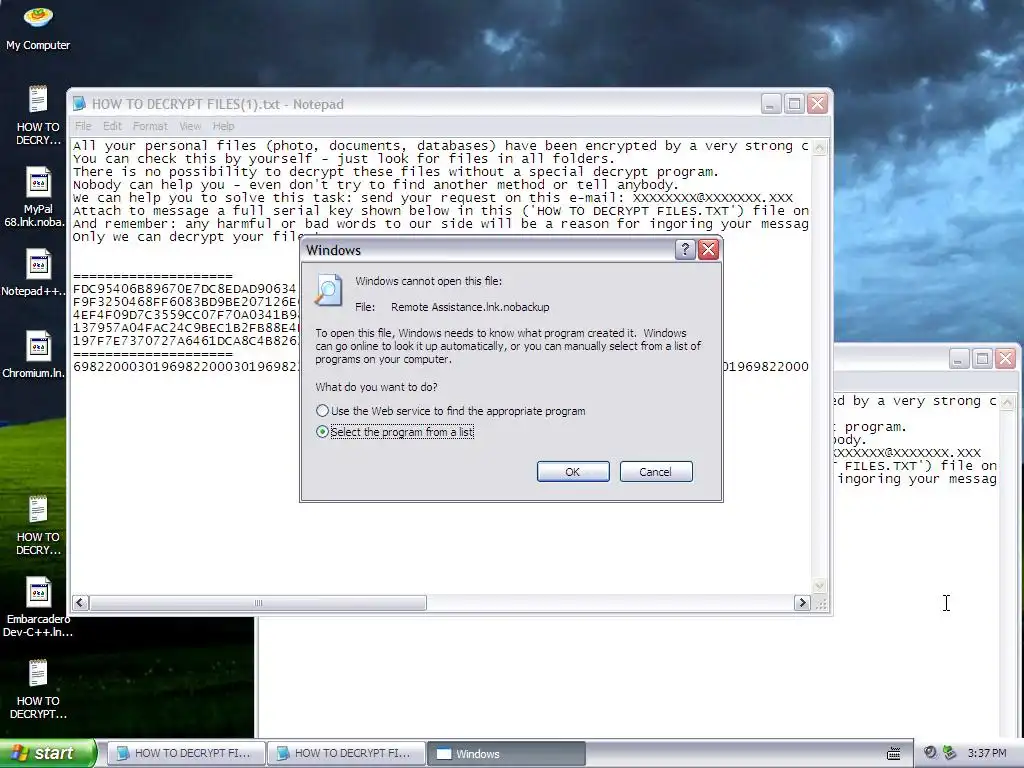Click the vertical scrollbar up arrow in front Notepad
The image size is (1024, 768).
(x=819, y=147)
